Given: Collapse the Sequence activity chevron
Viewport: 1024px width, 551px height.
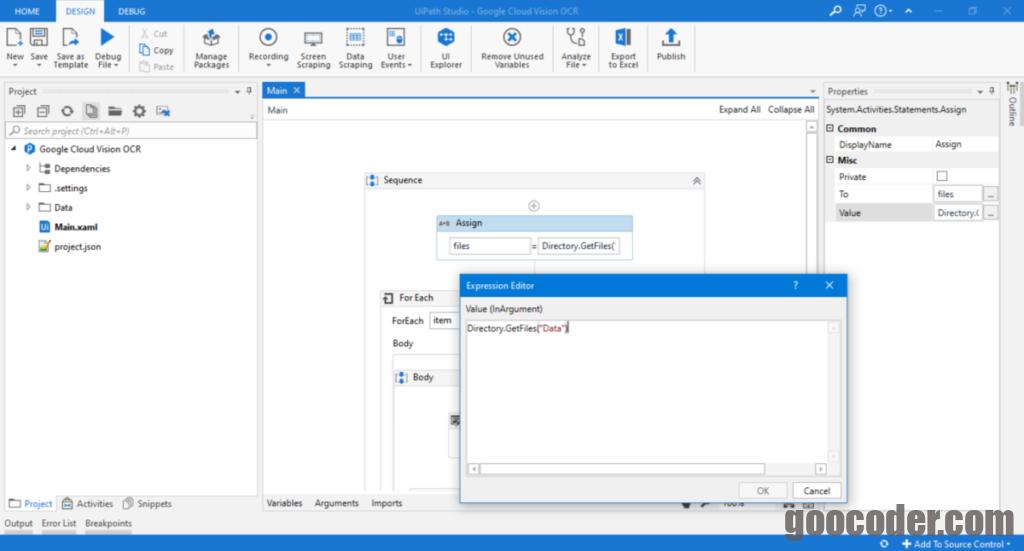Looking at the screenshot, I should tap(697, 181).
